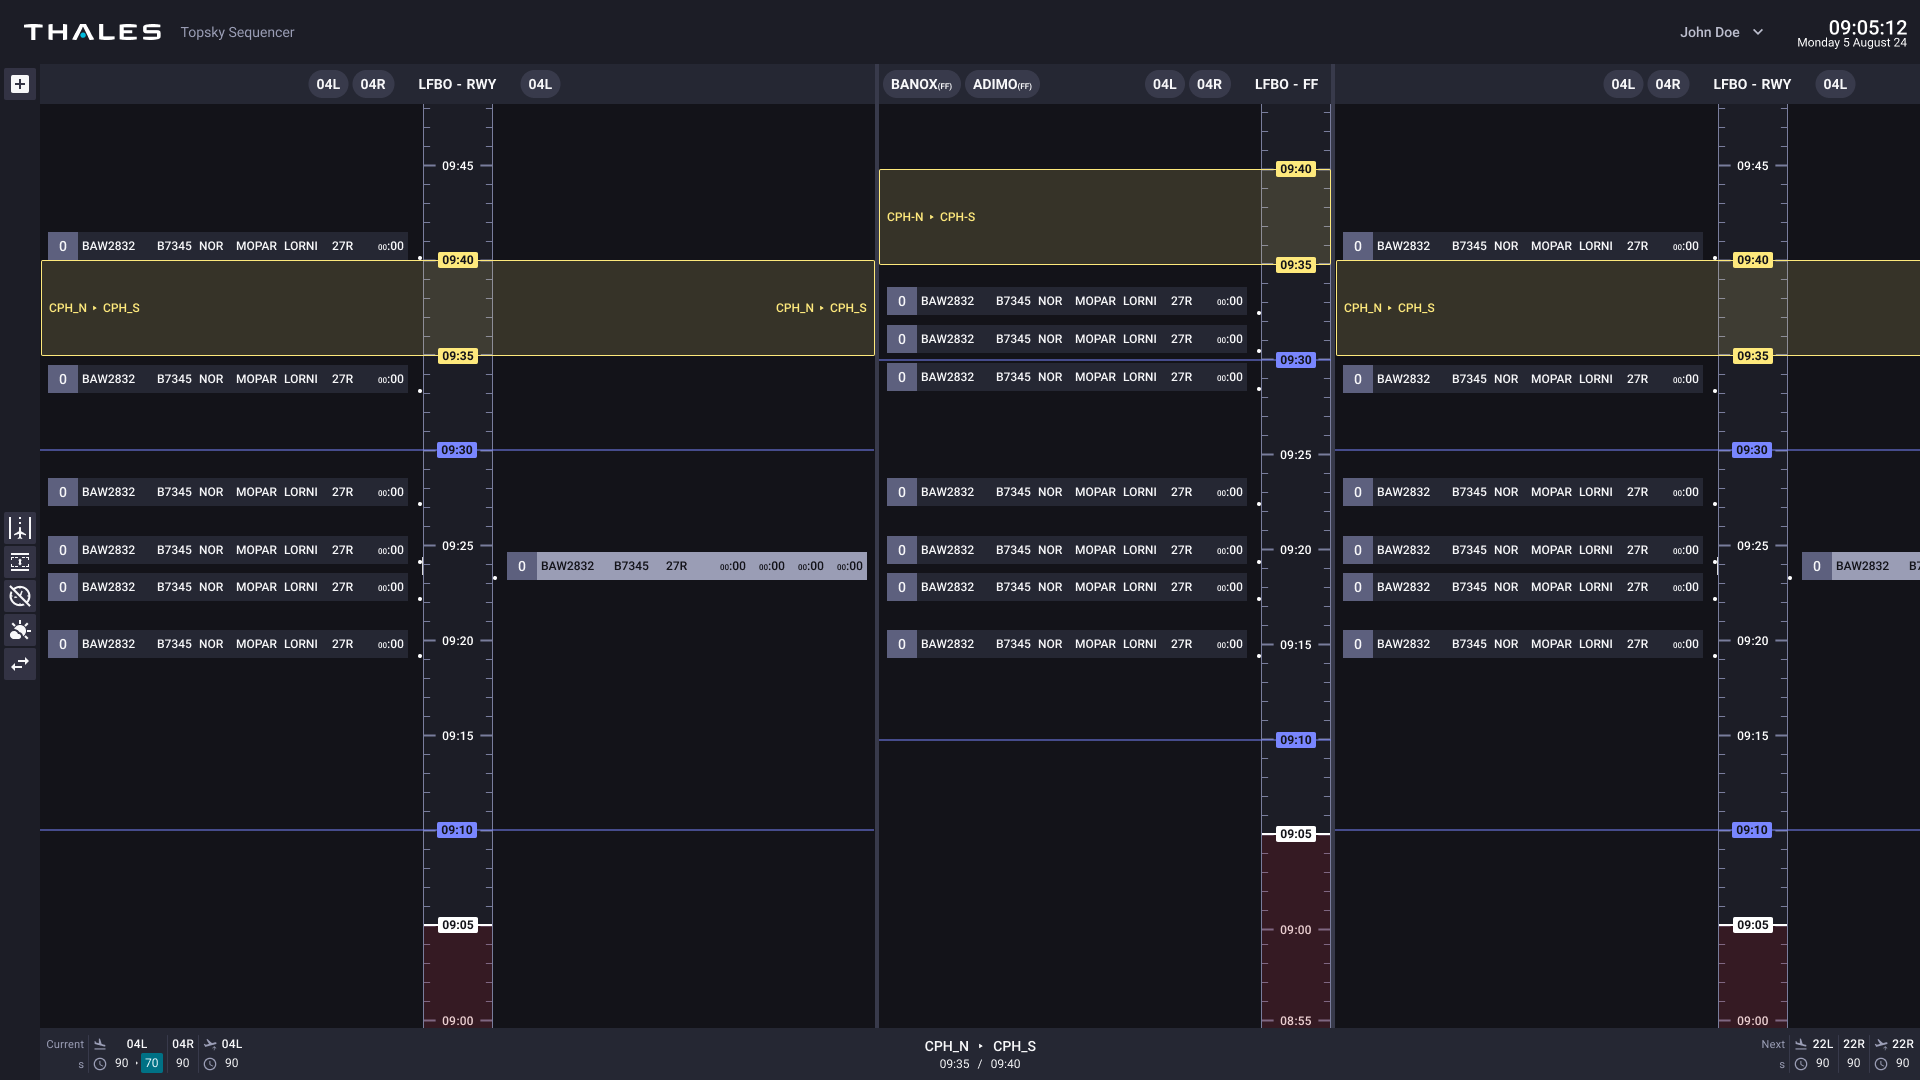
Task: Click the yellow 09:40 marker on LFBO - FF timeline
Action: tap(1295, 169)
